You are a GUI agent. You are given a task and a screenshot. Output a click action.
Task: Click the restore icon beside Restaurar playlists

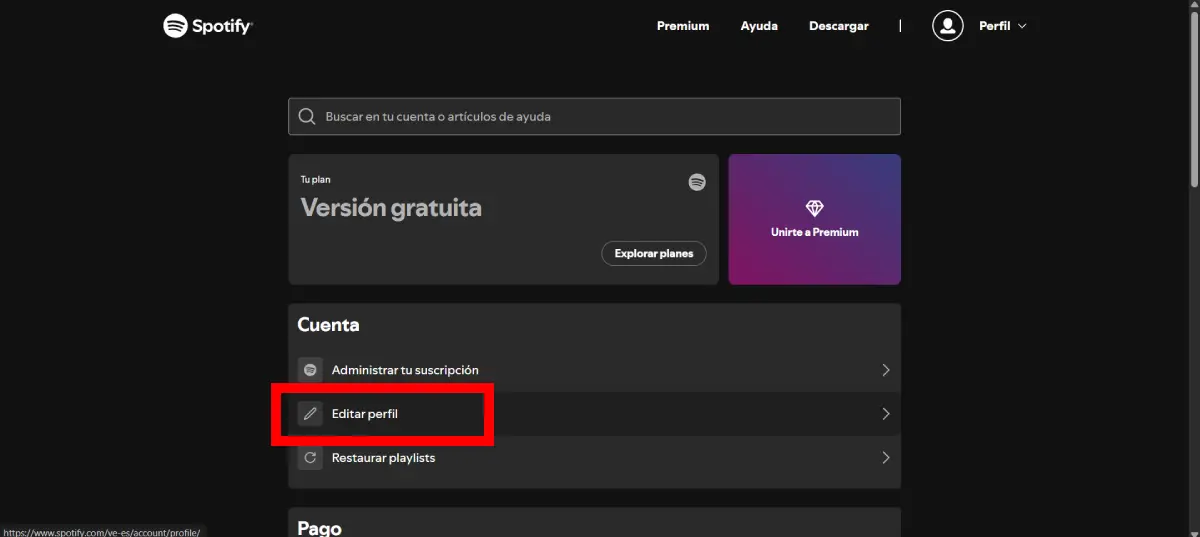(x=310, y=458)
